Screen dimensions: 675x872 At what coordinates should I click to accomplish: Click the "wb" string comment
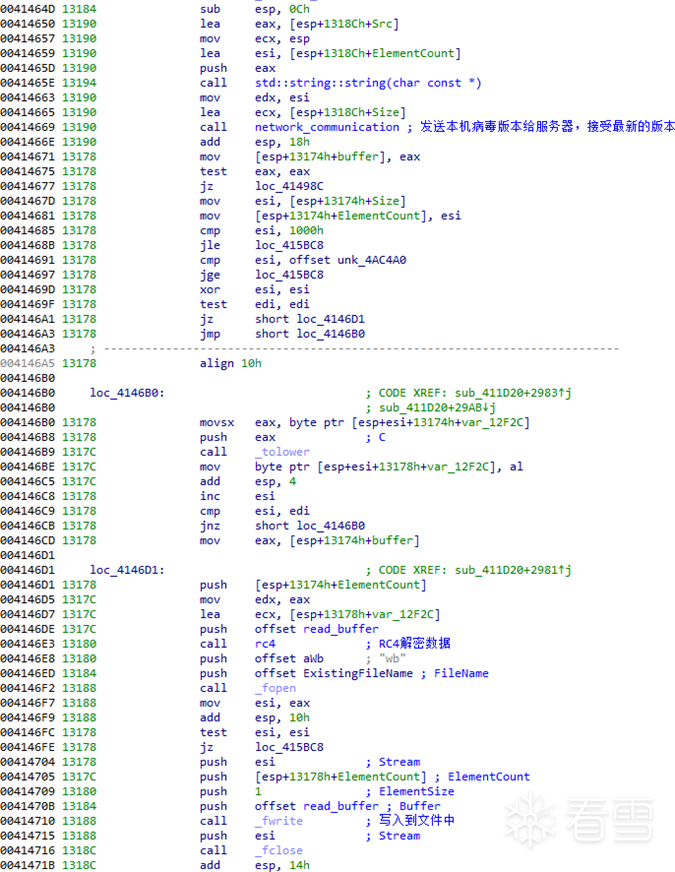(x=392, y=659)
